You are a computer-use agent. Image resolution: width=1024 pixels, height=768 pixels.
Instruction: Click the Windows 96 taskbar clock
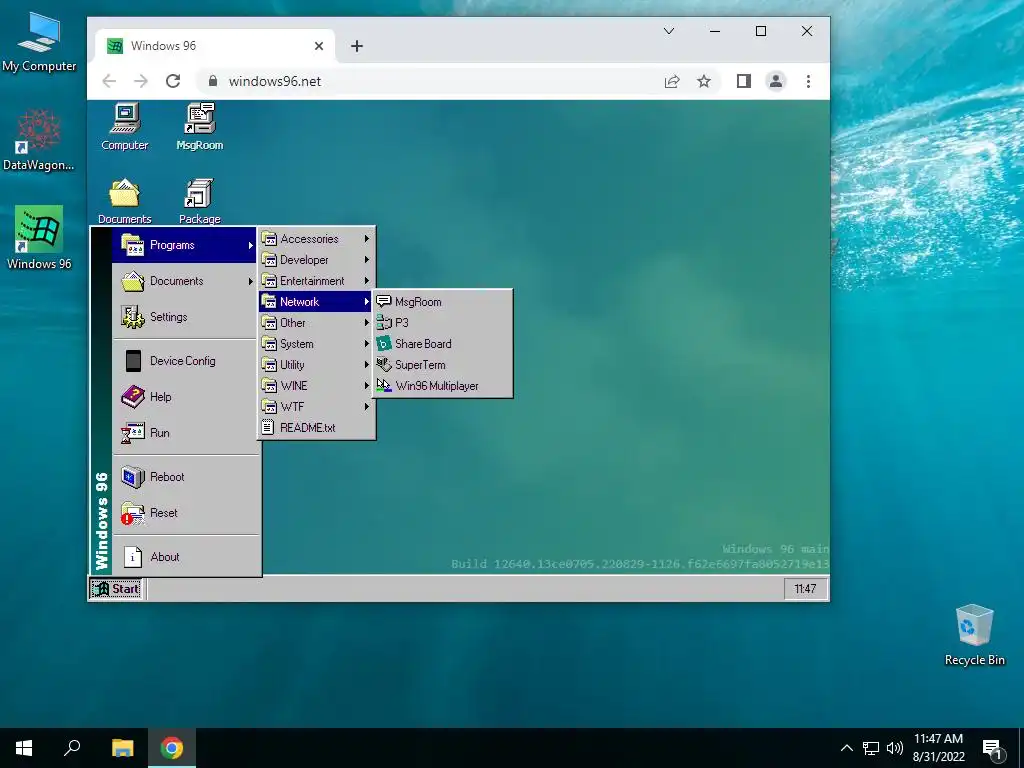[805, 588]
